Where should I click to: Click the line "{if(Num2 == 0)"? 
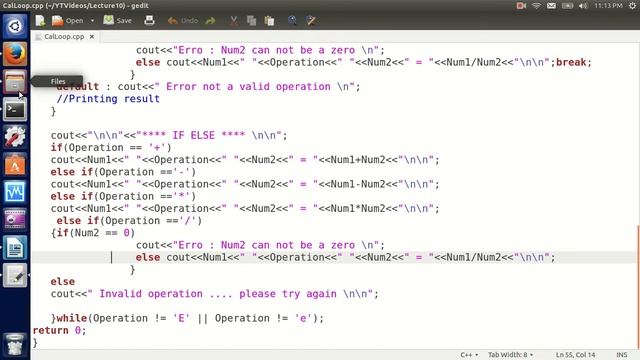coord(93,233)
